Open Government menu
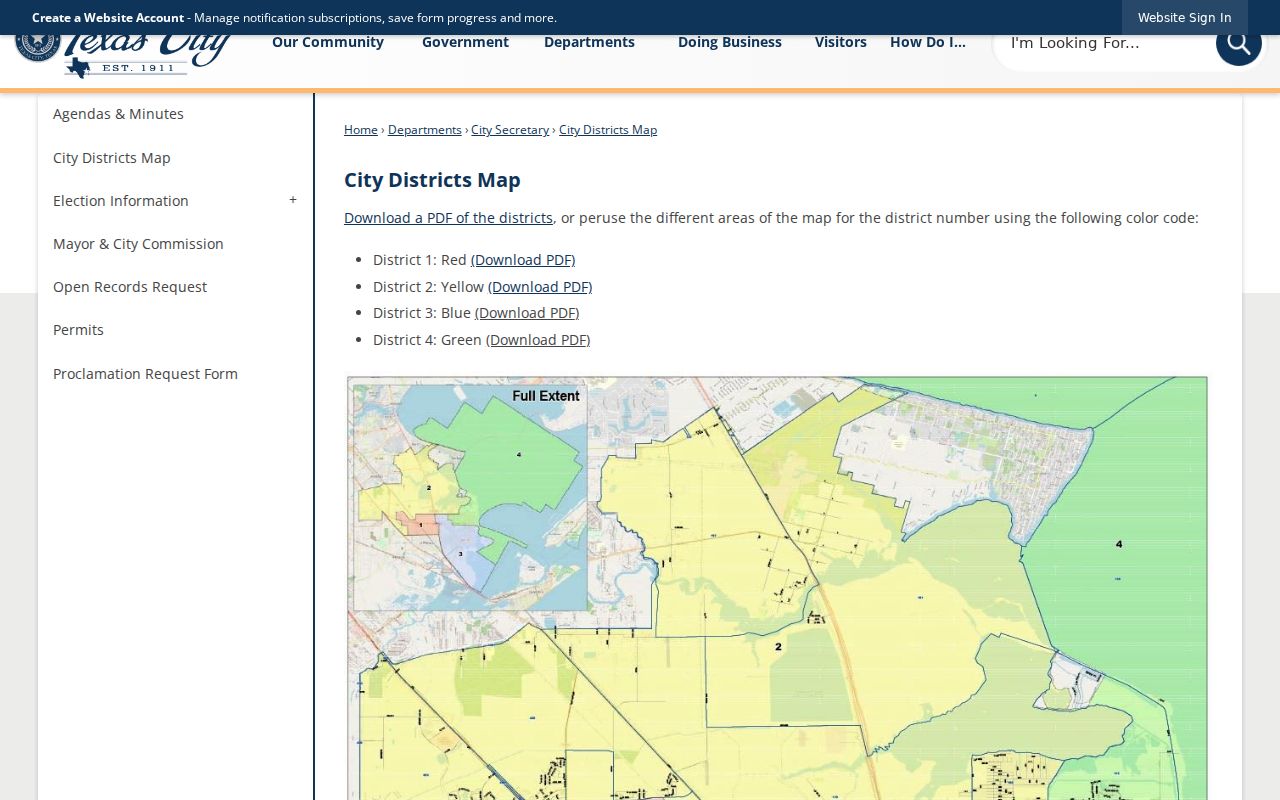Screen dimensions: 1280x800 point(465,42)
